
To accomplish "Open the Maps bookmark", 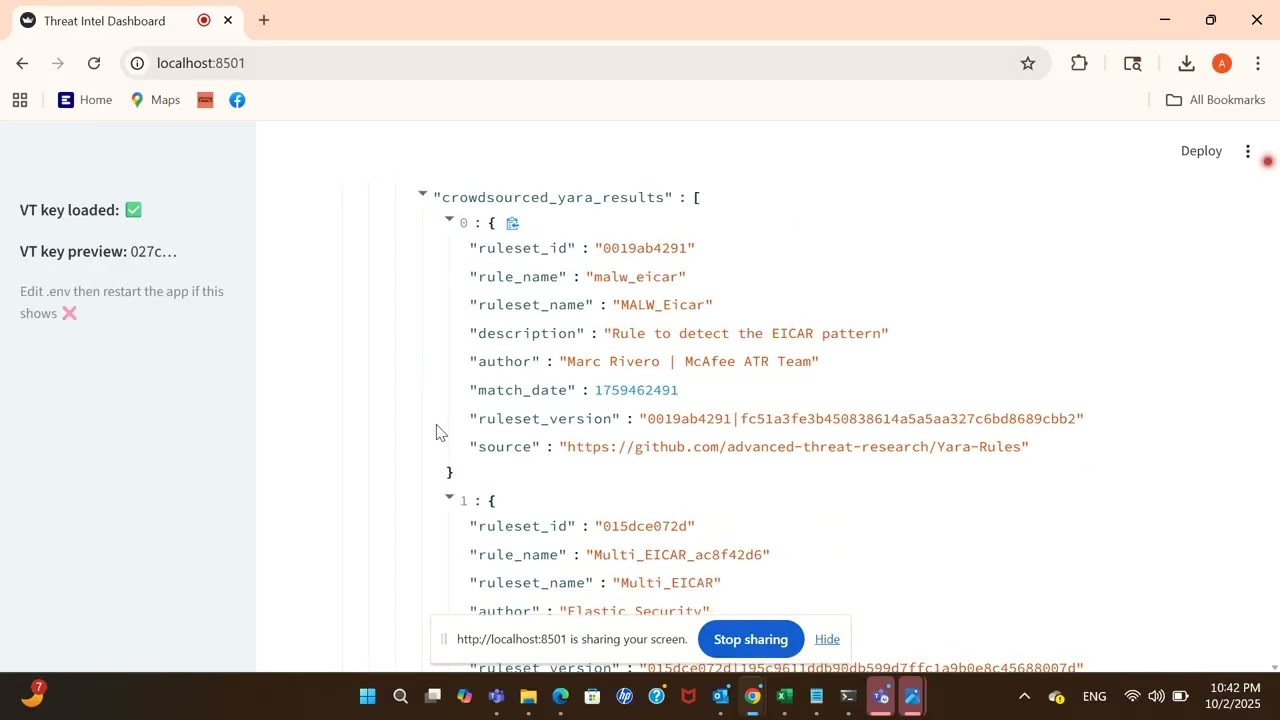I will tap(155, 100).
